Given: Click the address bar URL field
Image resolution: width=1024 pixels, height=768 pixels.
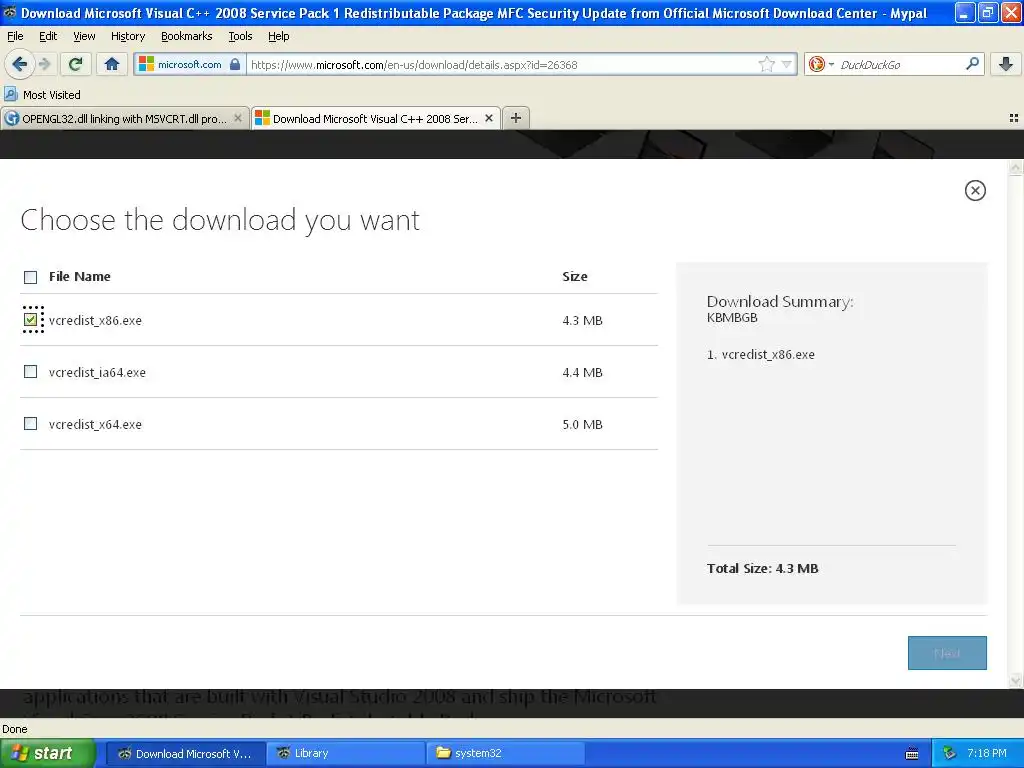Looking at the screenshot, I should 502,64.
